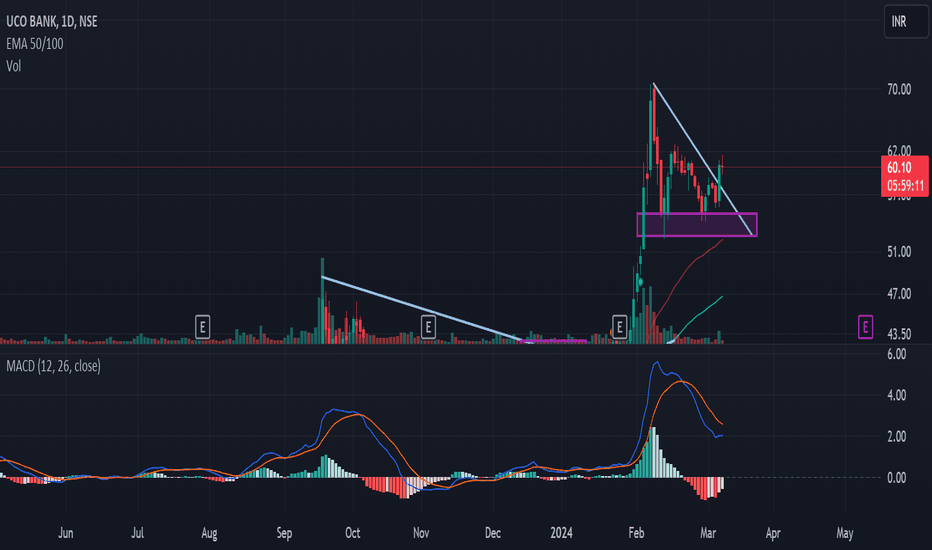Click the Oct label on time axis
This screenshot has height=550, width=932.
[x=352, y=533]
